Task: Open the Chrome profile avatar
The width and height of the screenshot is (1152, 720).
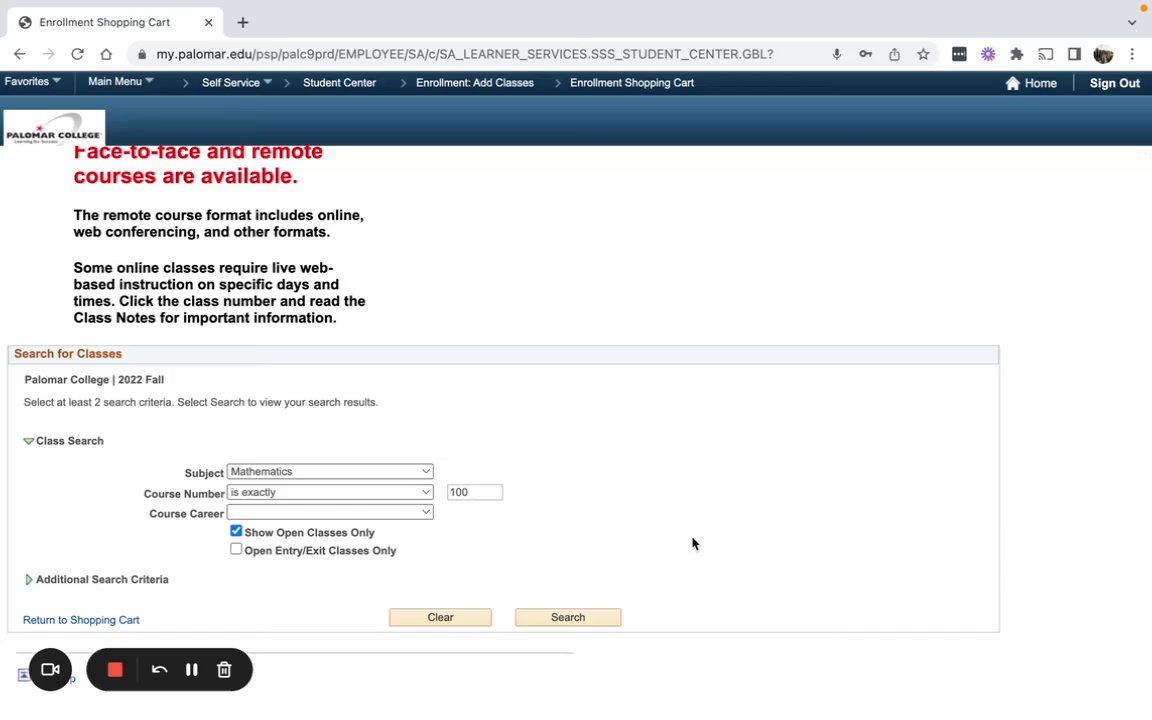Action: coord(1104,54)
